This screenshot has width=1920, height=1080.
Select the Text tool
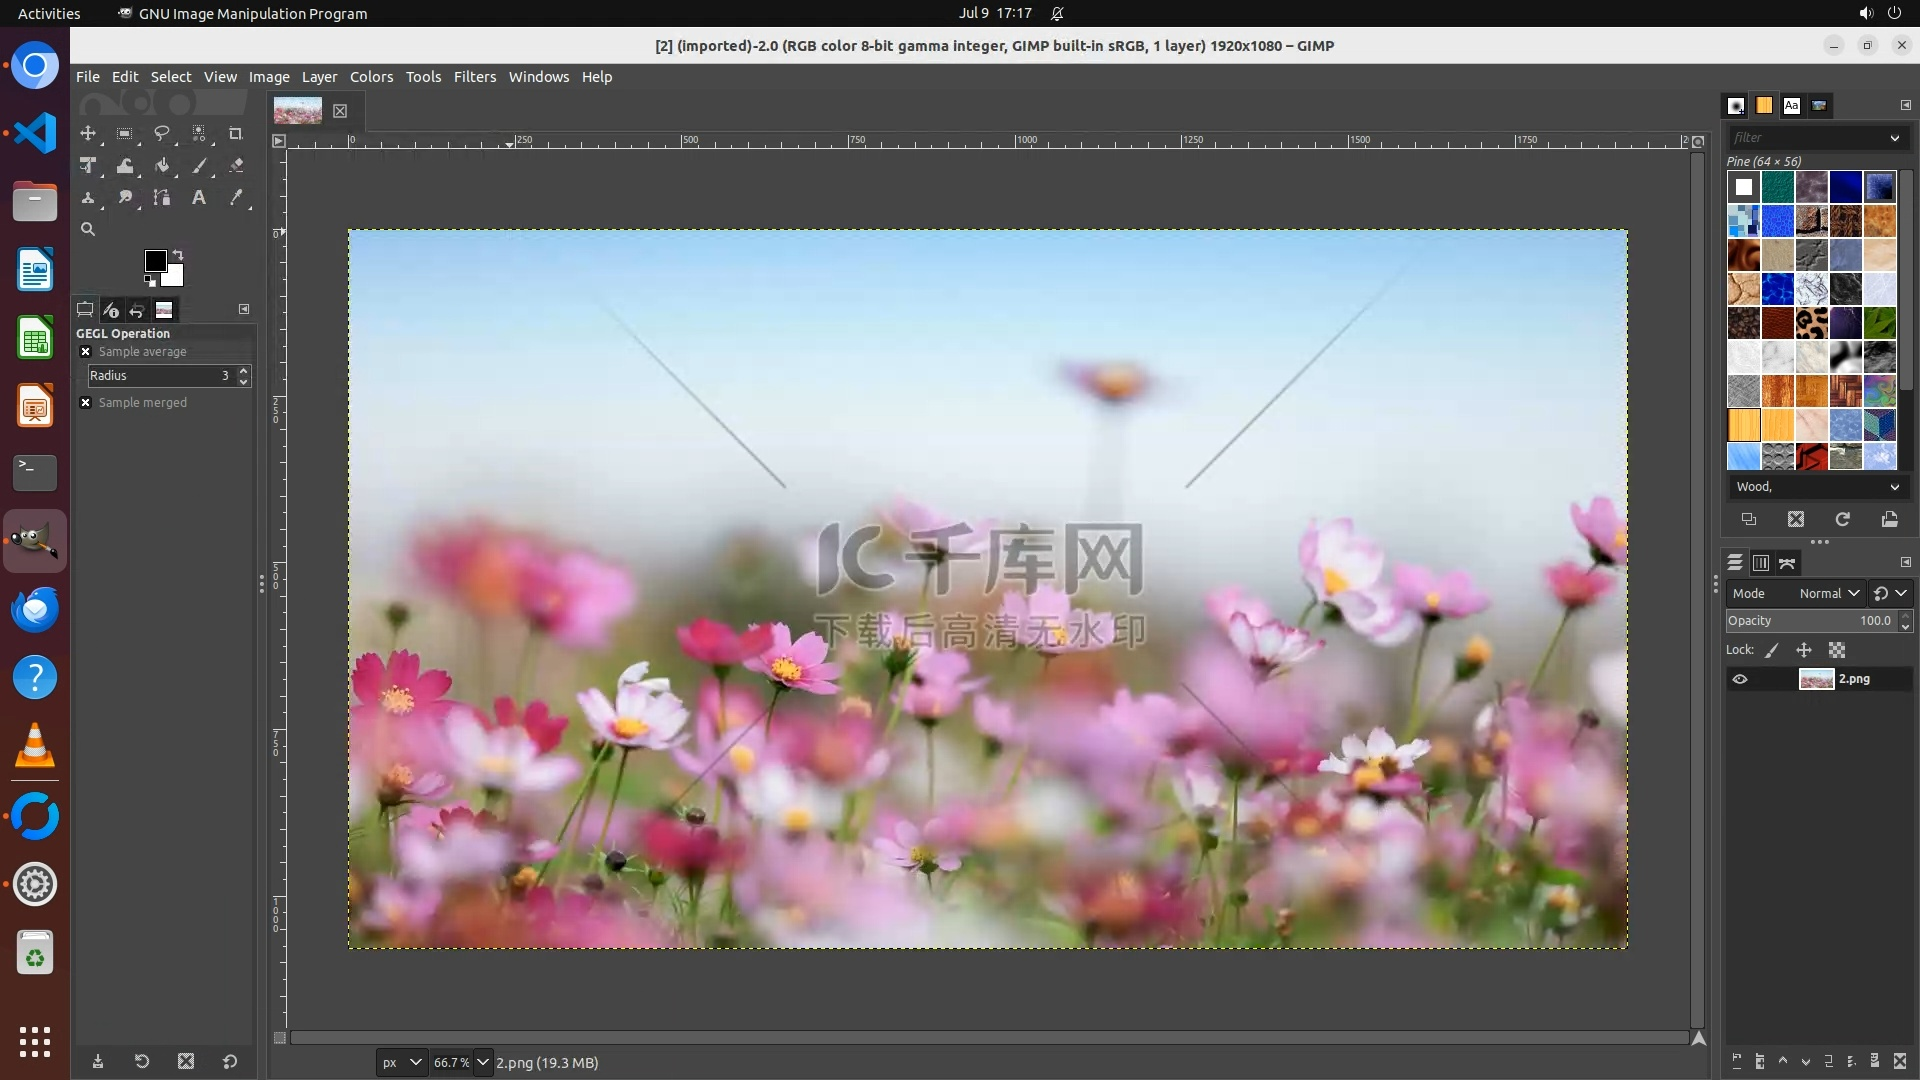tap(199, 198)
